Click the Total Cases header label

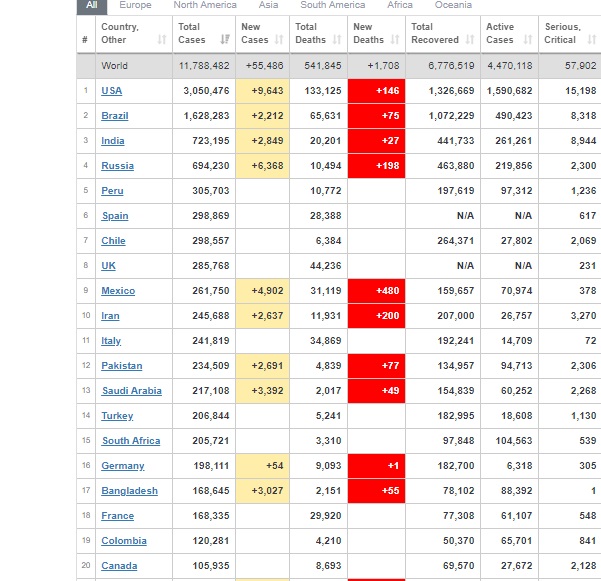192,33
